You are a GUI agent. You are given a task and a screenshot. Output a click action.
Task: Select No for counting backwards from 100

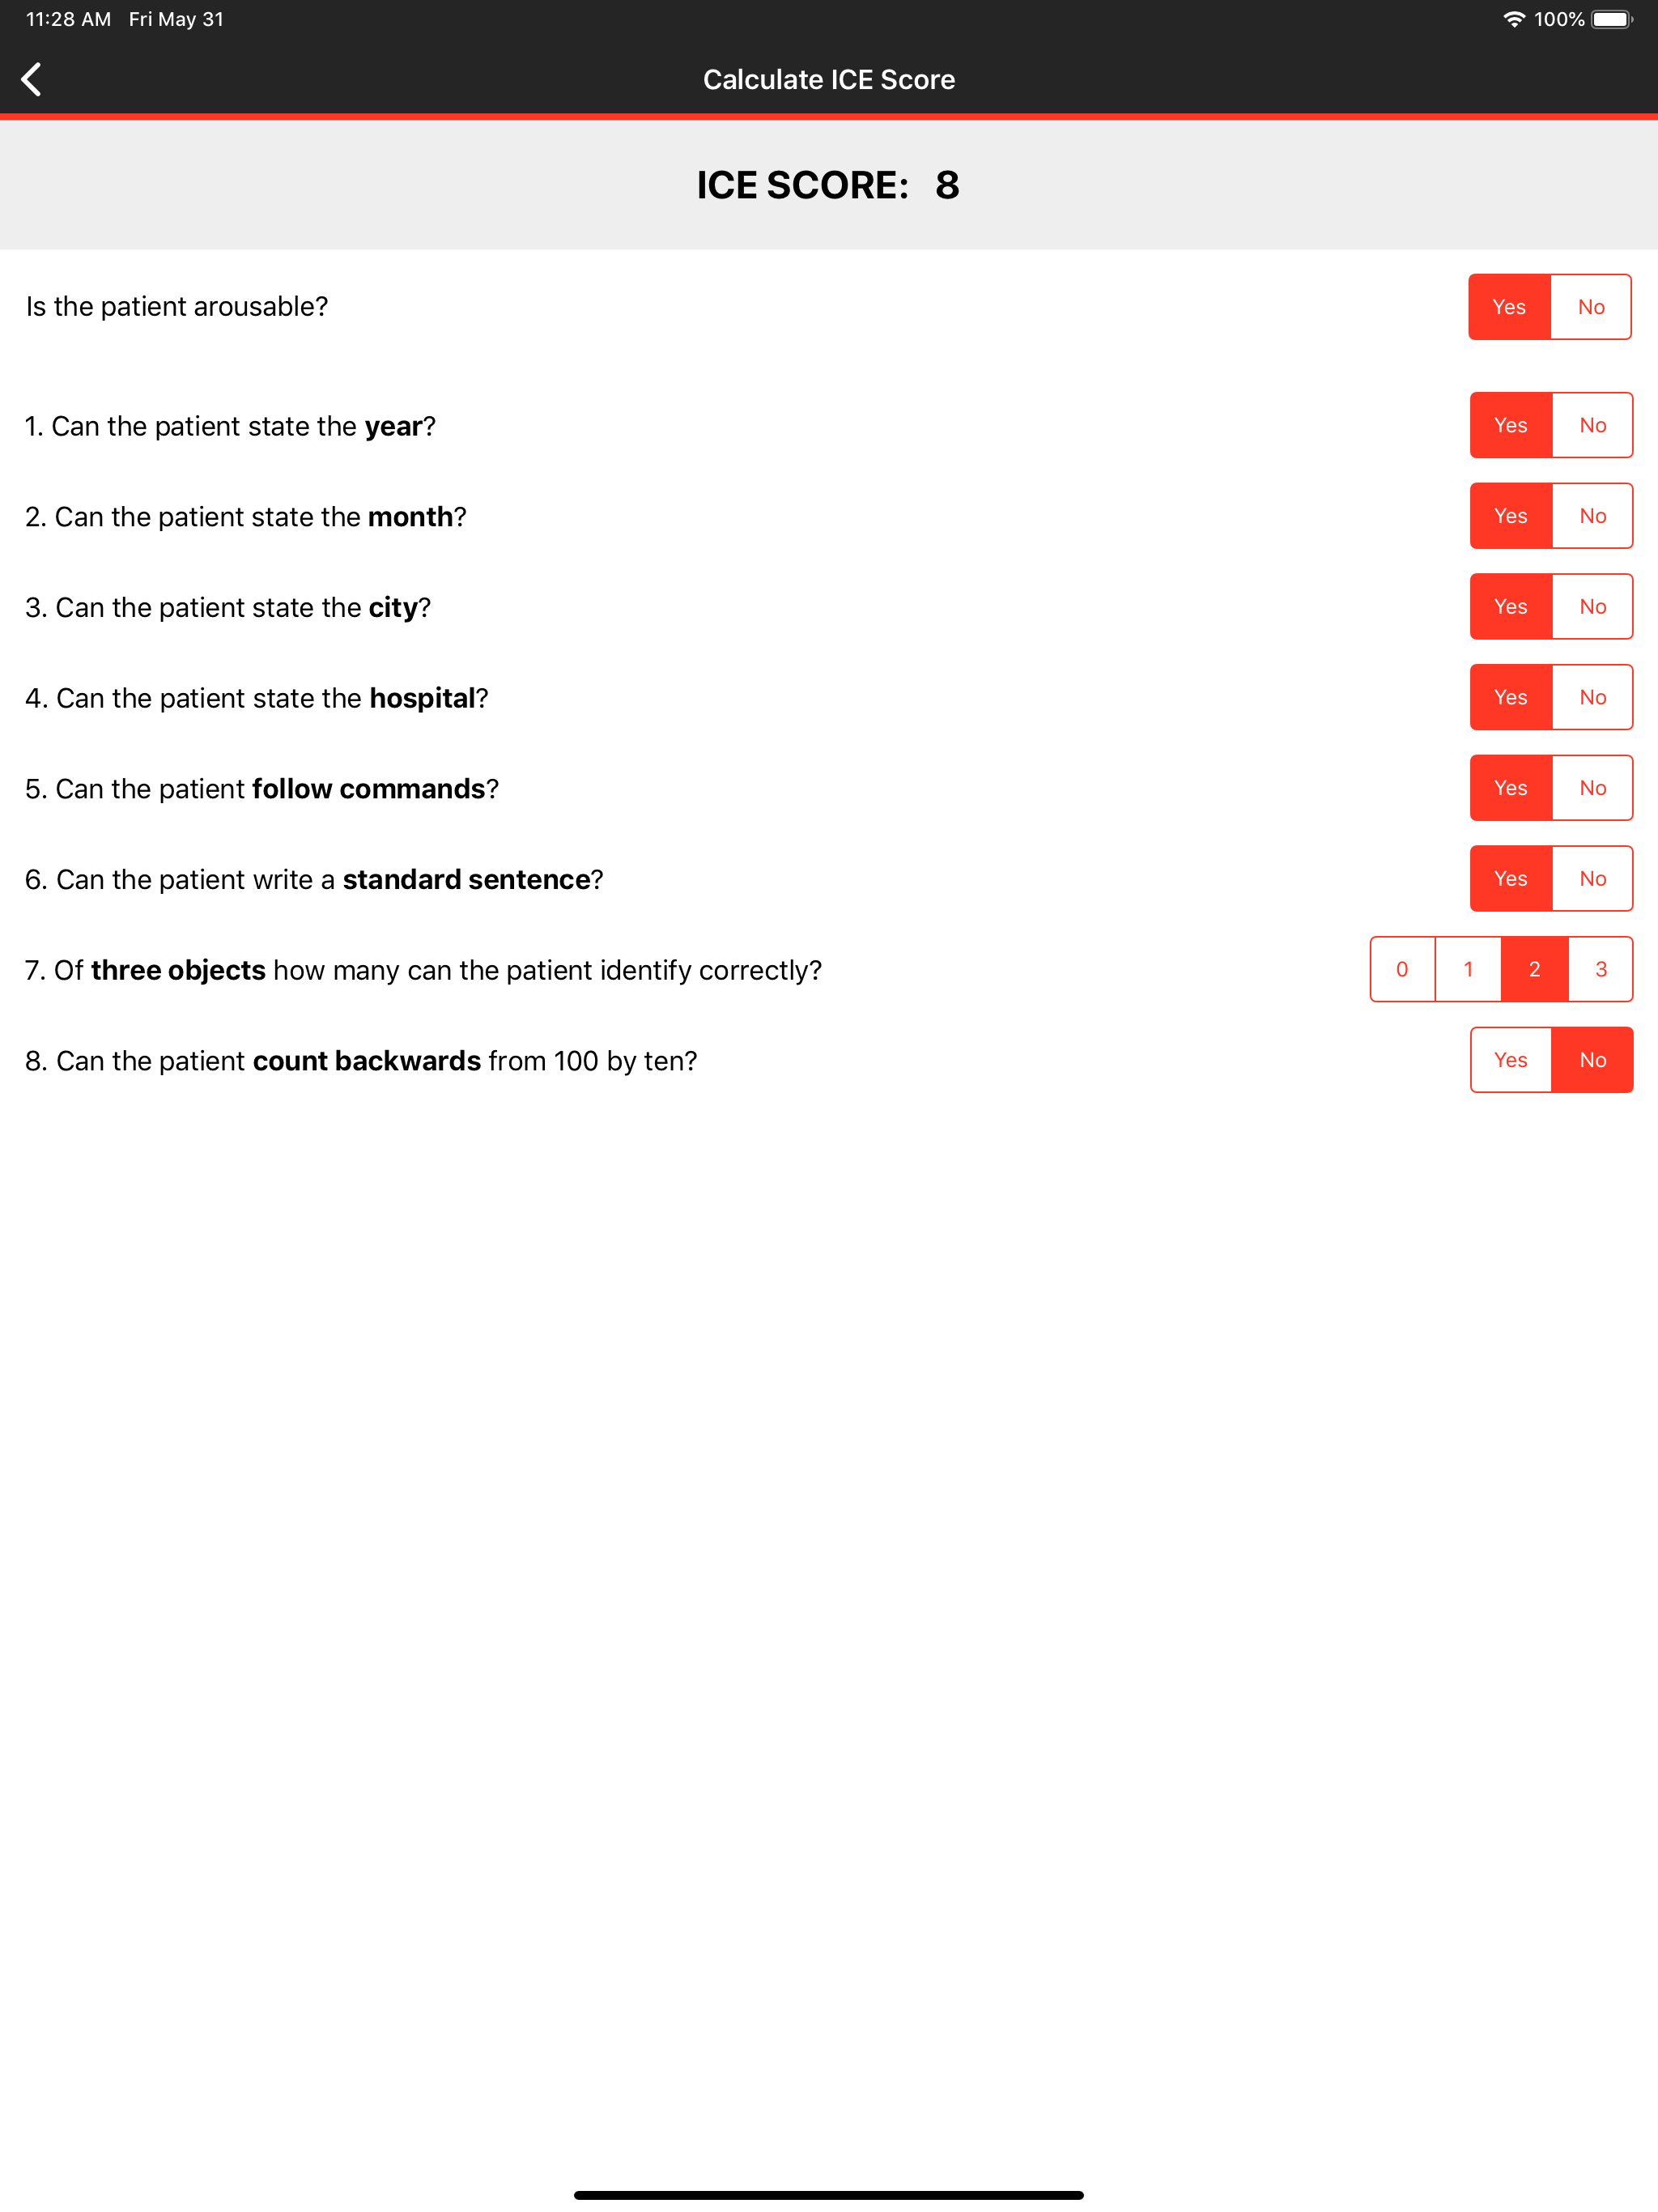(x=1593, y=1059)
